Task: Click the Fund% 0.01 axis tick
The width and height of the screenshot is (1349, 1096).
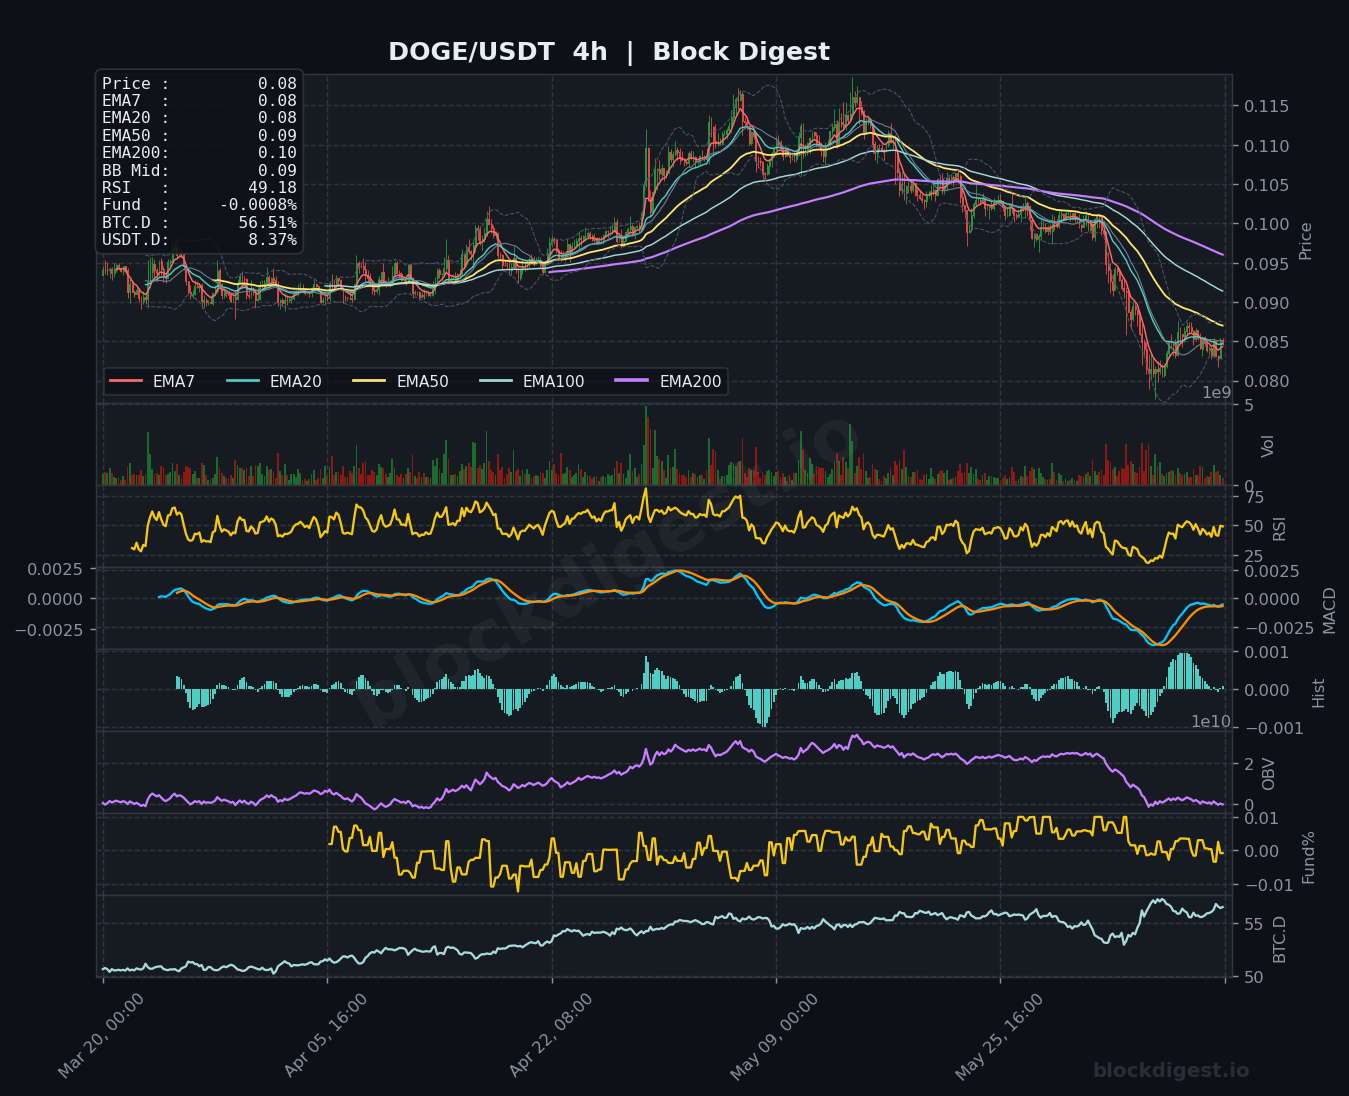Action: pos(1262,819)
